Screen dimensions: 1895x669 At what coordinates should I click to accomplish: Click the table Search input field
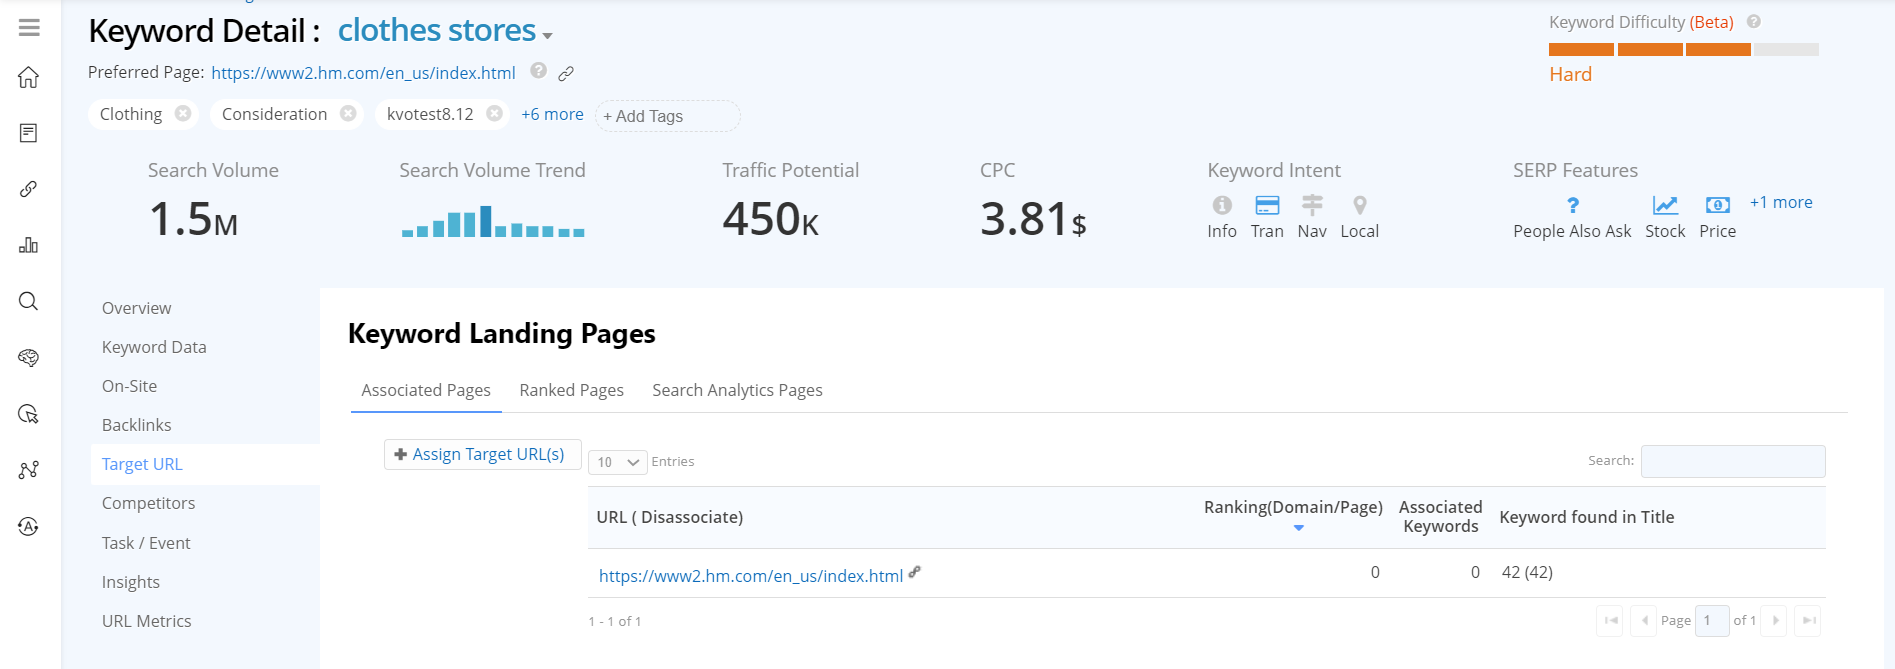(x=1732, y=461)
